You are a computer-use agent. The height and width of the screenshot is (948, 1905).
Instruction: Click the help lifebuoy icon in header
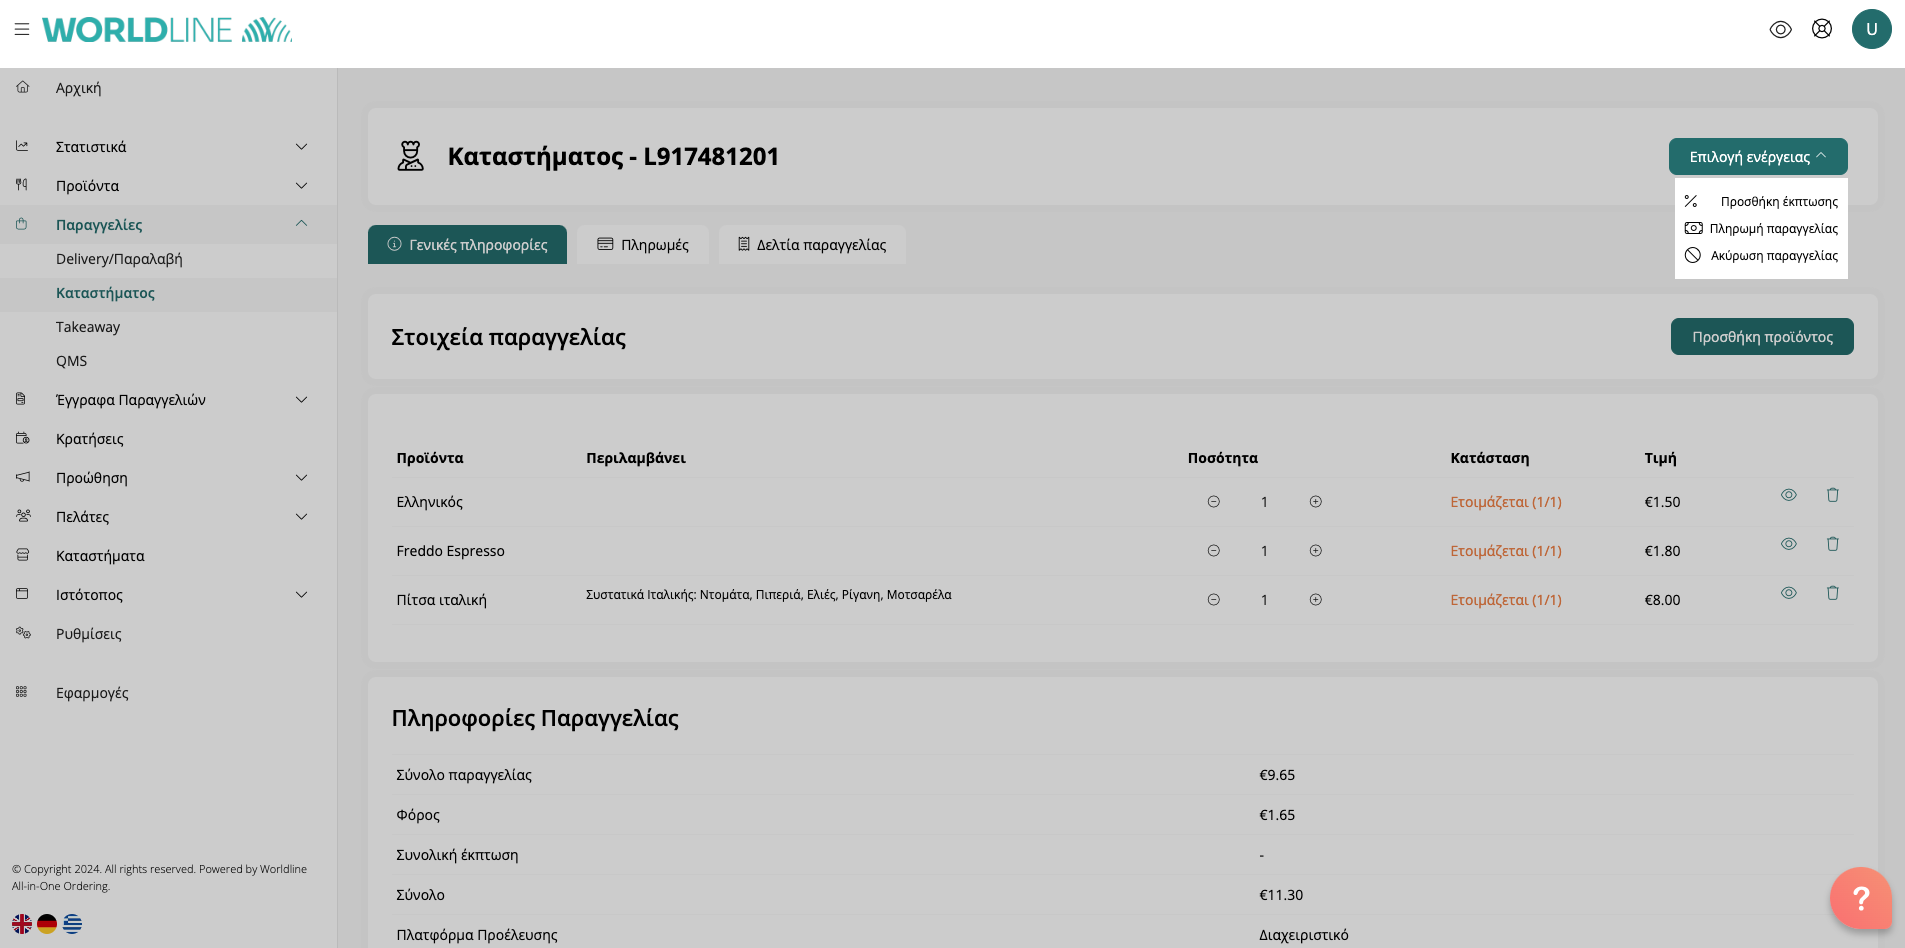[x=1822, y=29]
